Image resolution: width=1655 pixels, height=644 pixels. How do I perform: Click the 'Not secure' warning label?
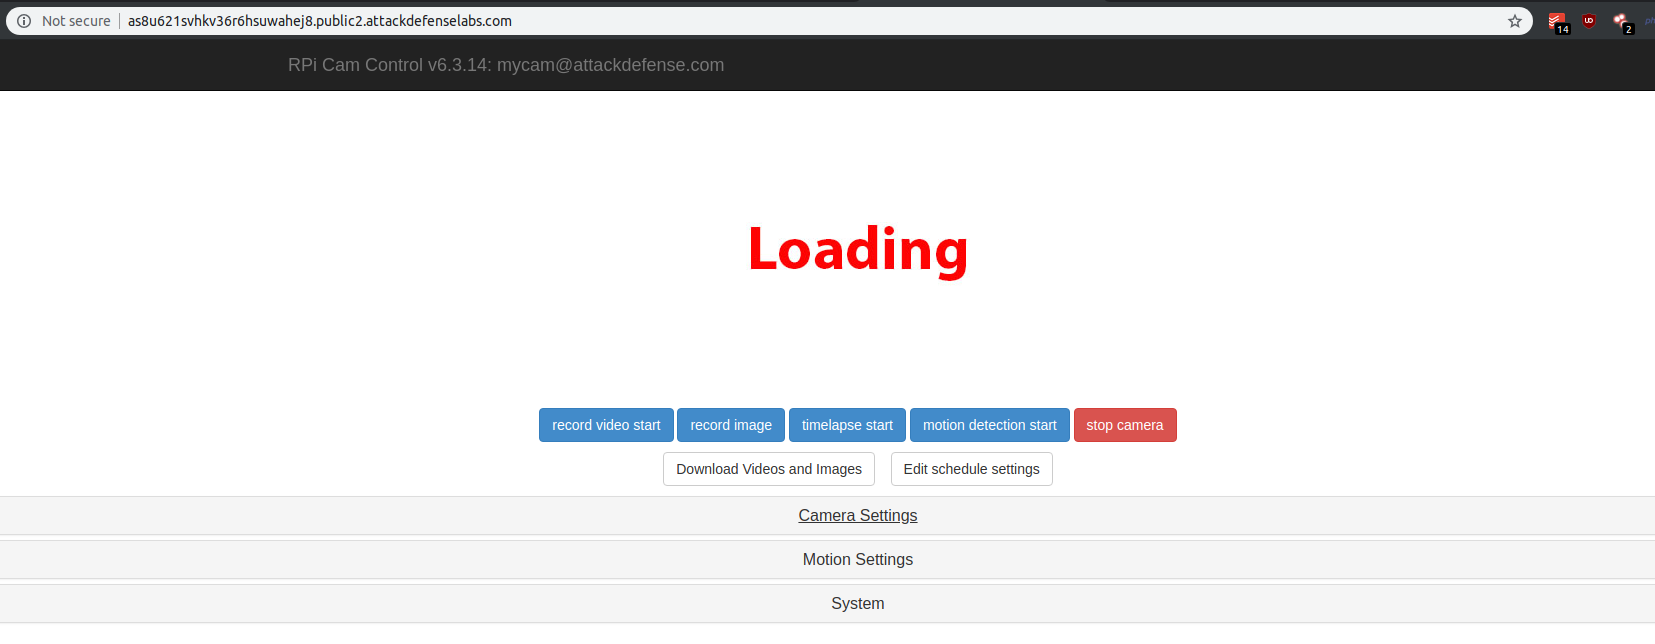click(x=76, y=21)
